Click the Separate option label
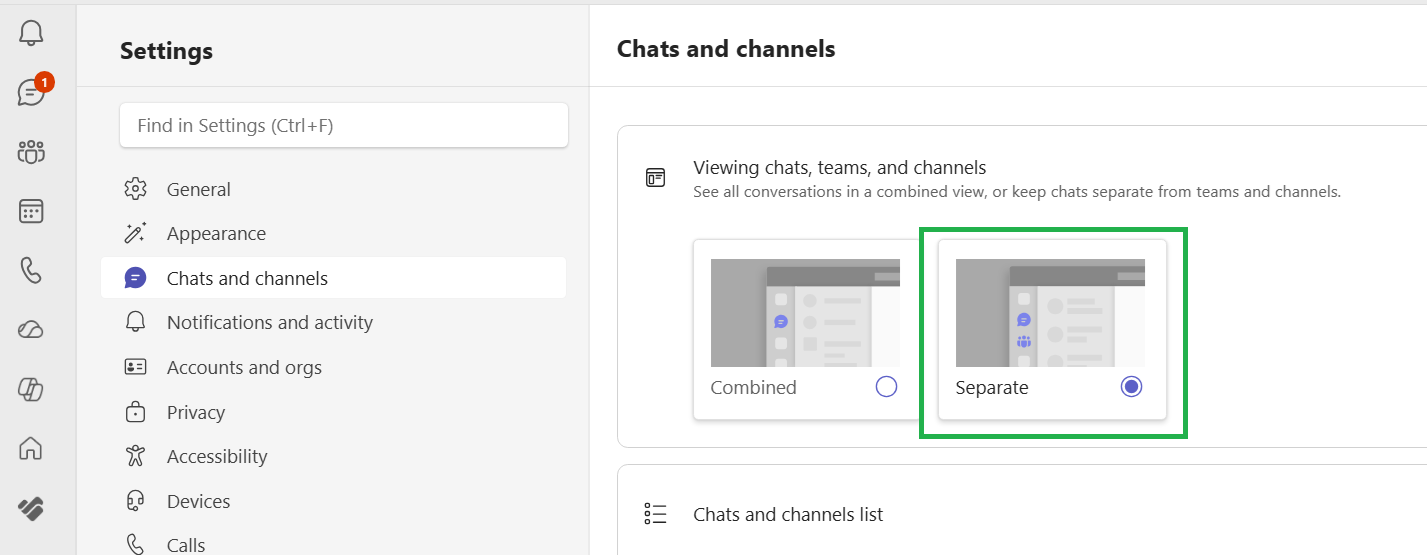The image size is (1427, 555). point(992,387)
